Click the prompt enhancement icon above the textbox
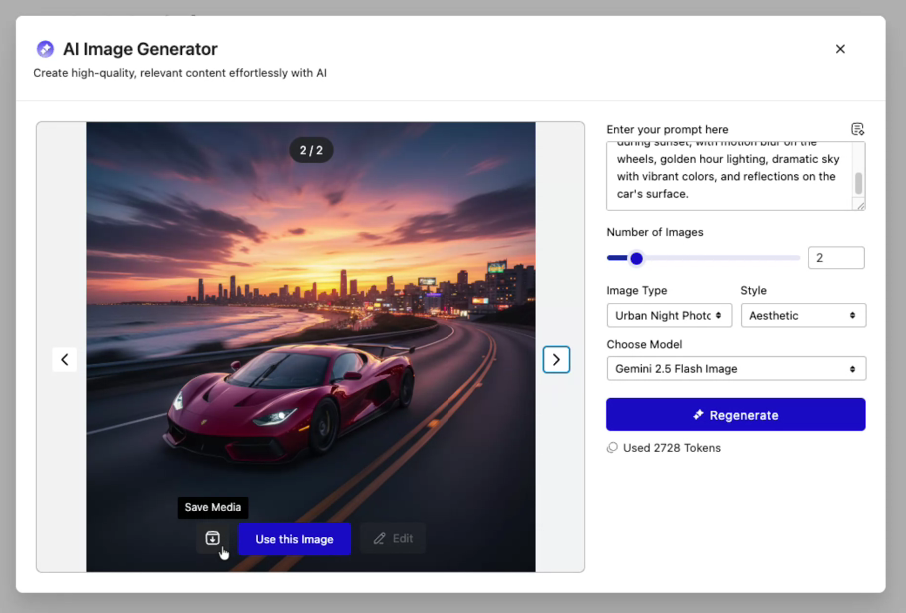 857,128
